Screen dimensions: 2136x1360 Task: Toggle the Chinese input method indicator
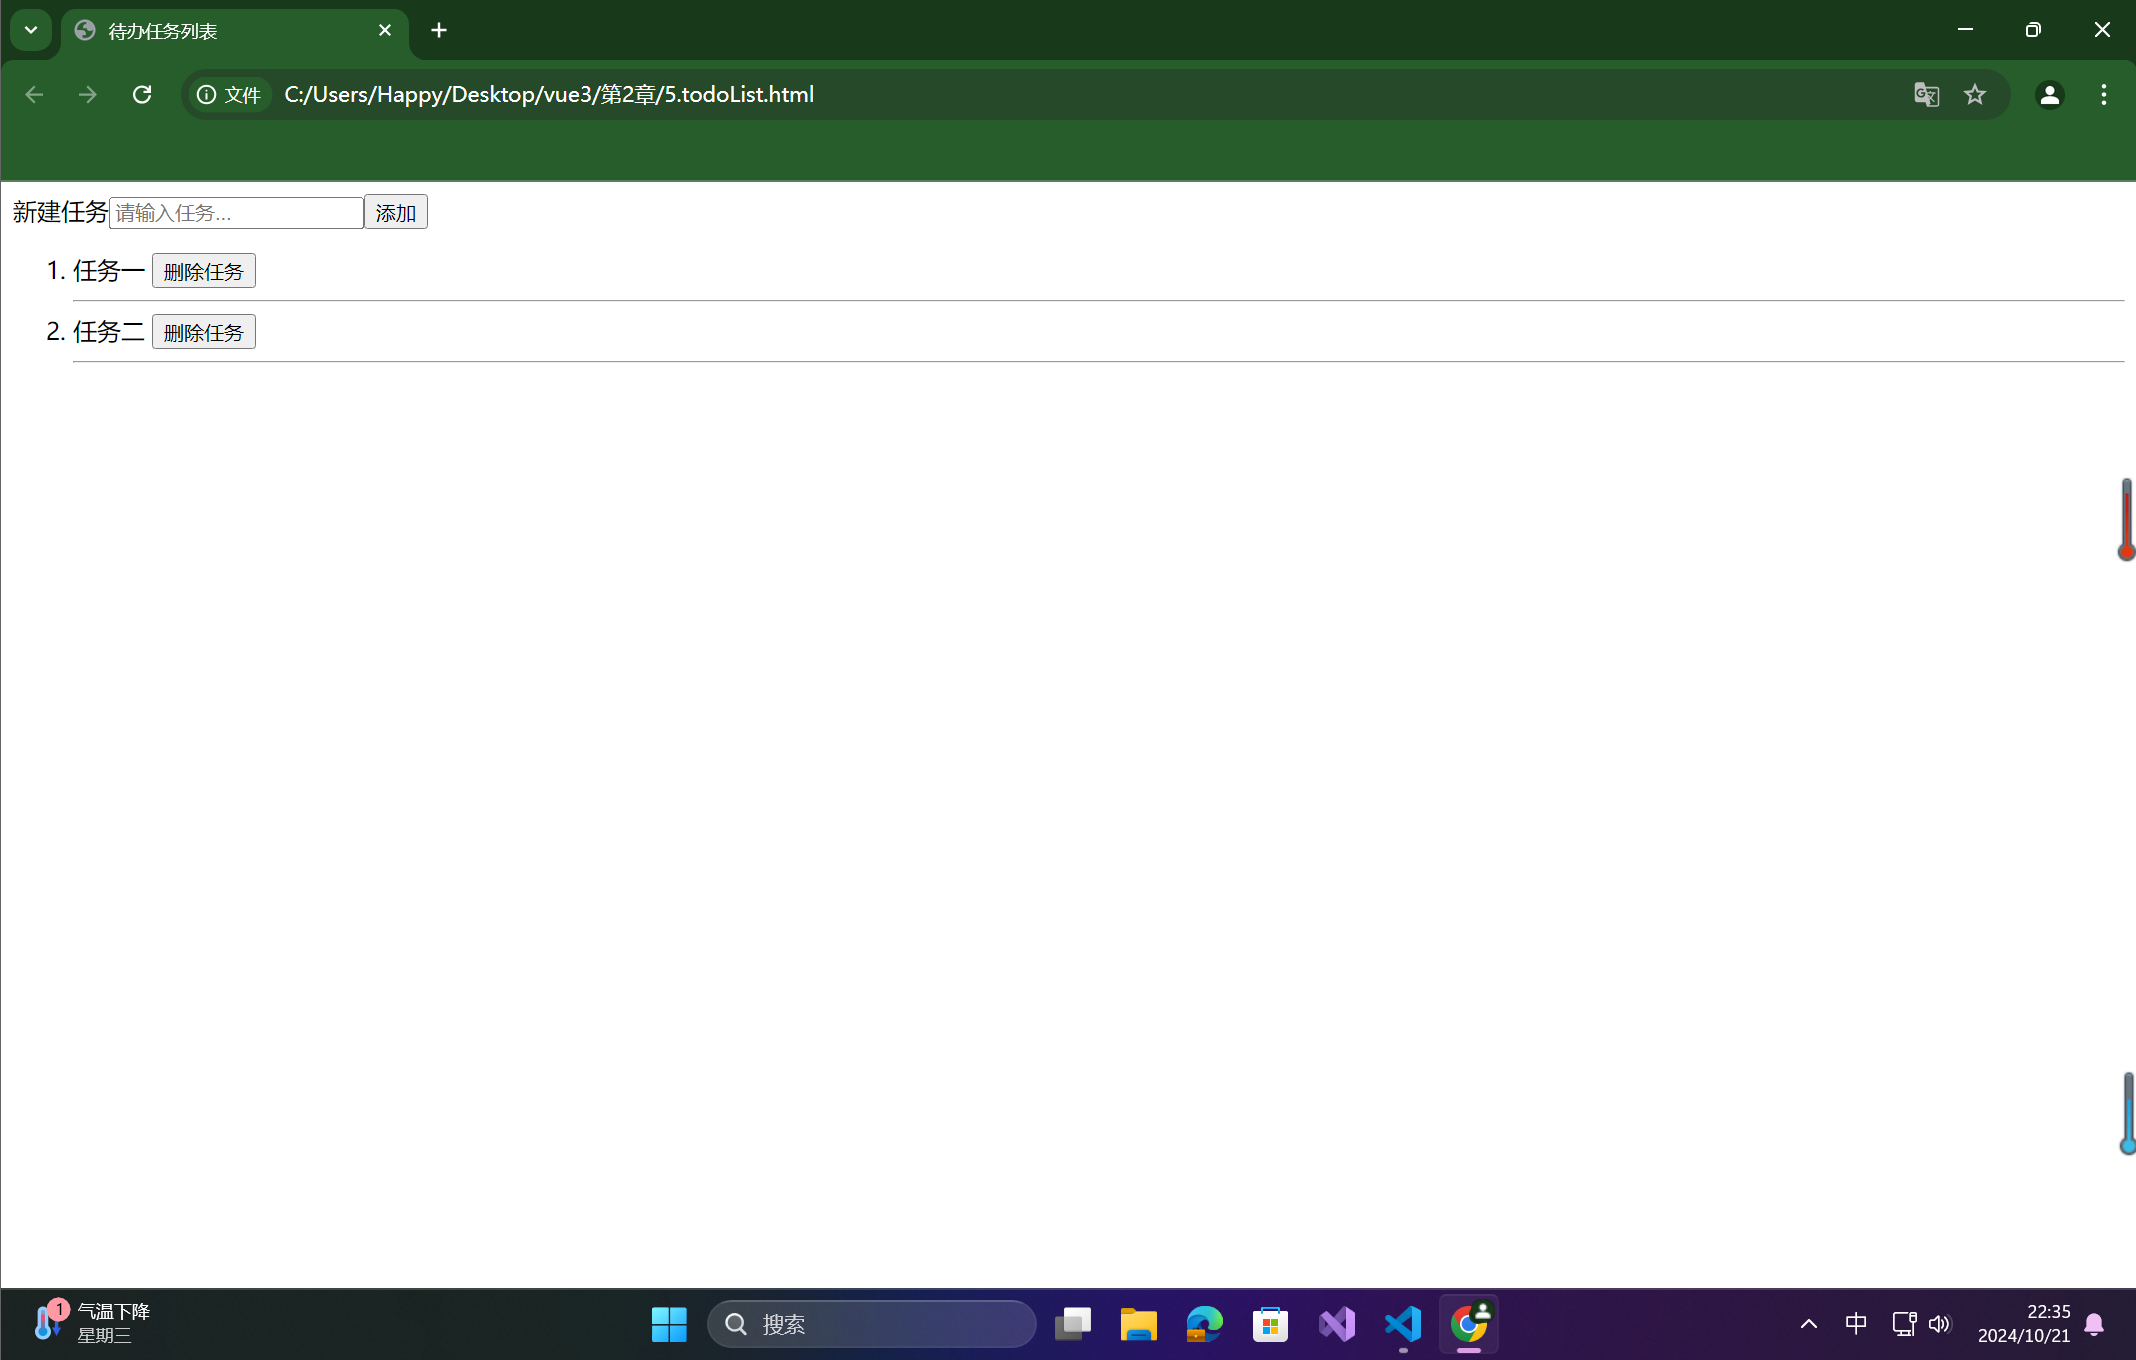(x=1856, y=1324)
